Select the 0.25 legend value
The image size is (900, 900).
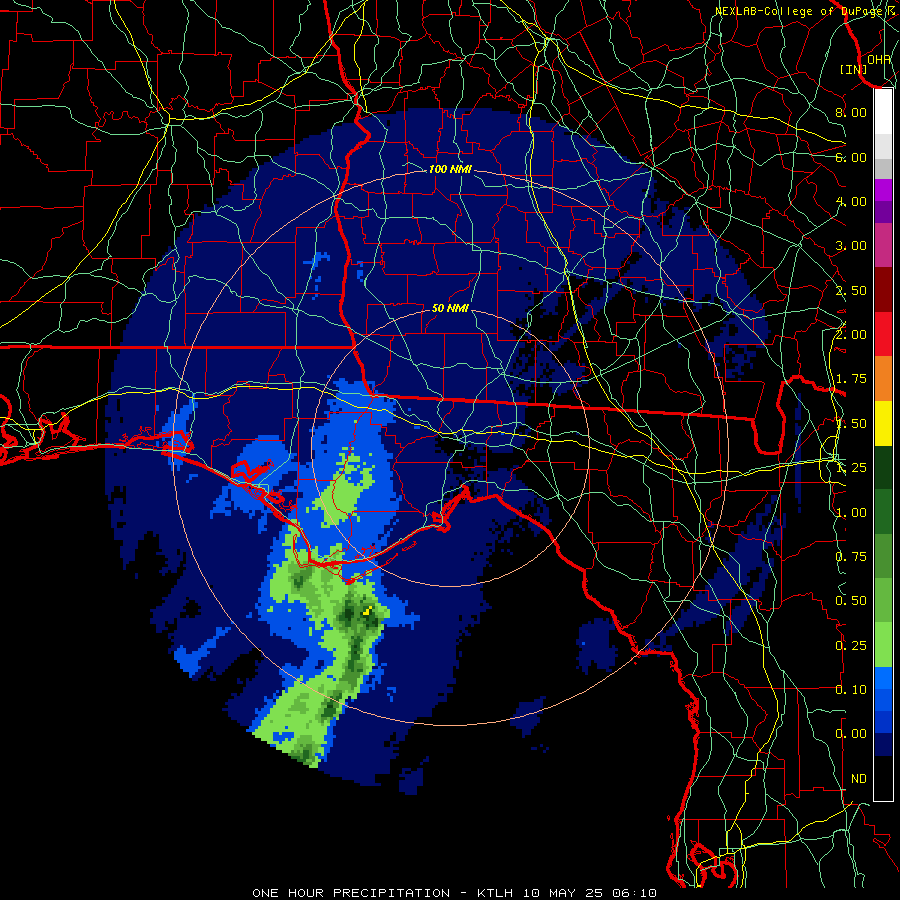point(851,646)
